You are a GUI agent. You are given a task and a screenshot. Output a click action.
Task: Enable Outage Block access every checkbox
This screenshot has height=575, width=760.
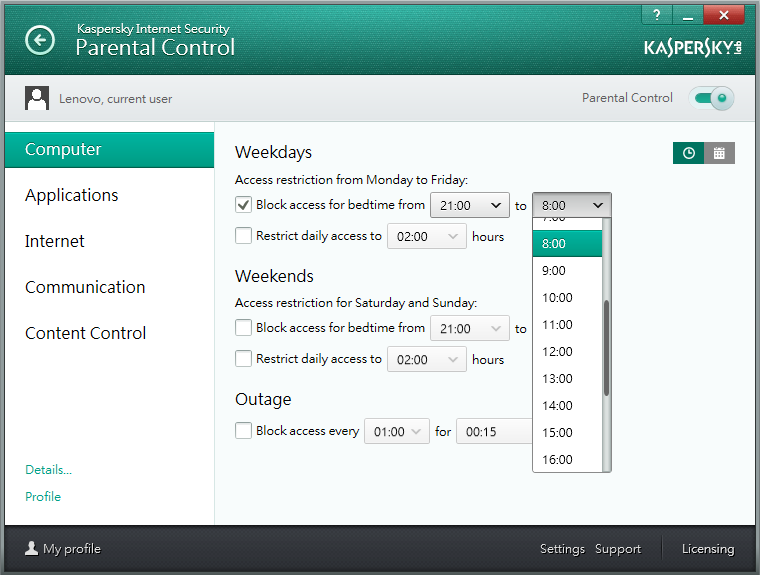[243, 431]
